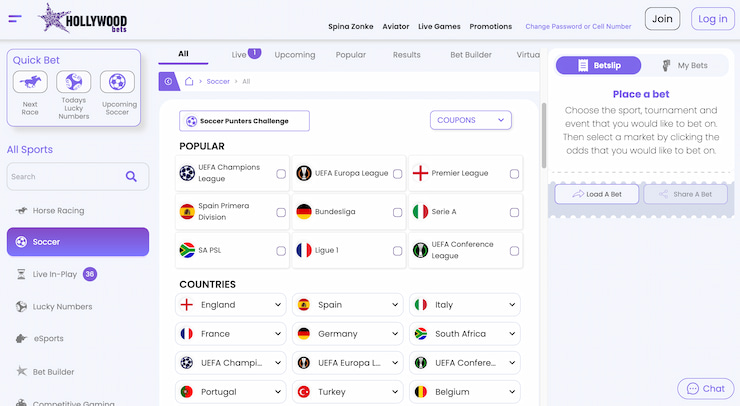Open the Spina Zonke menu item
Screen dimensions: 740x406
(351, 26)
